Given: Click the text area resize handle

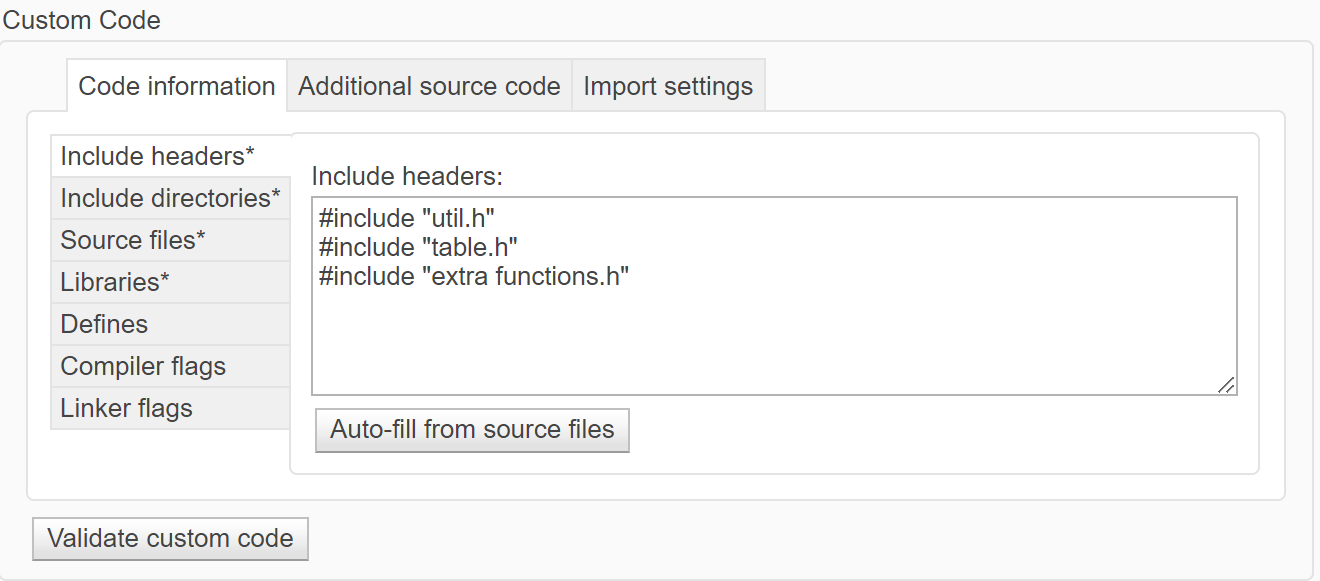Looking at the screenshot, I should point(1226,385).
